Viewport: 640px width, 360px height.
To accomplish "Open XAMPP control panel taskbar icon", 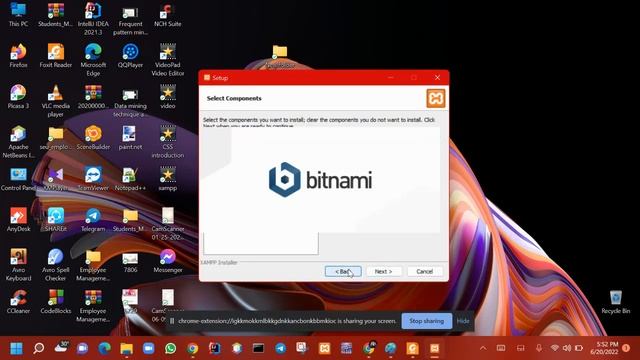I will [324, 348].
